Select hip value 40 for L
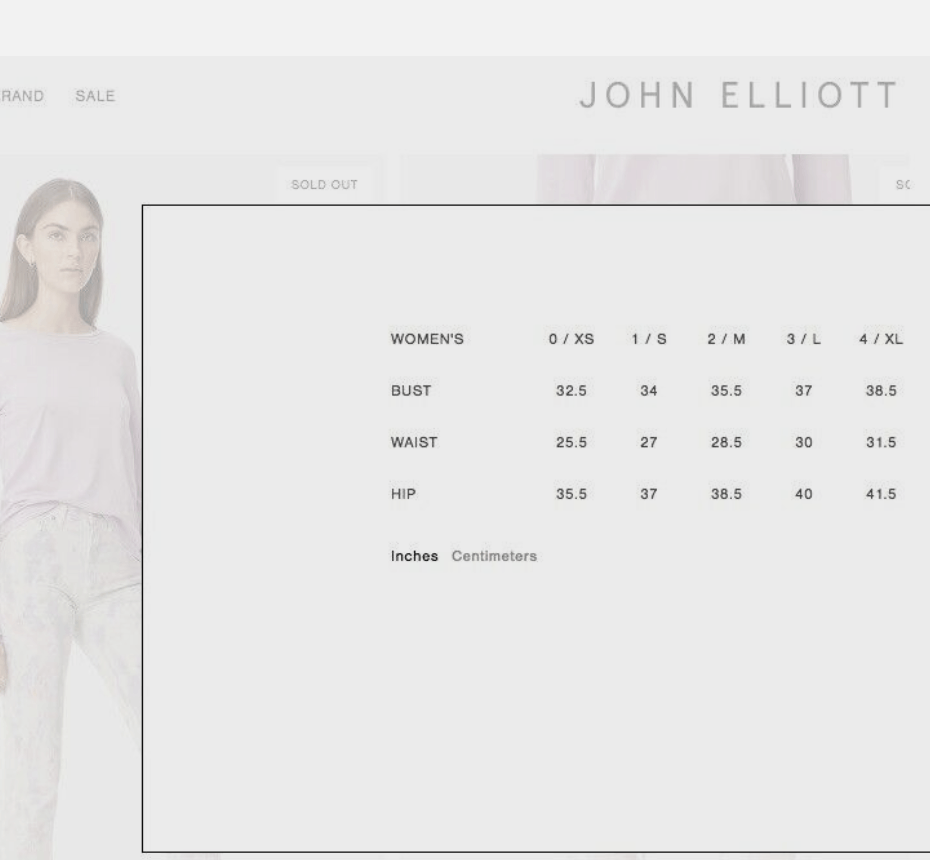 (804, 494)
